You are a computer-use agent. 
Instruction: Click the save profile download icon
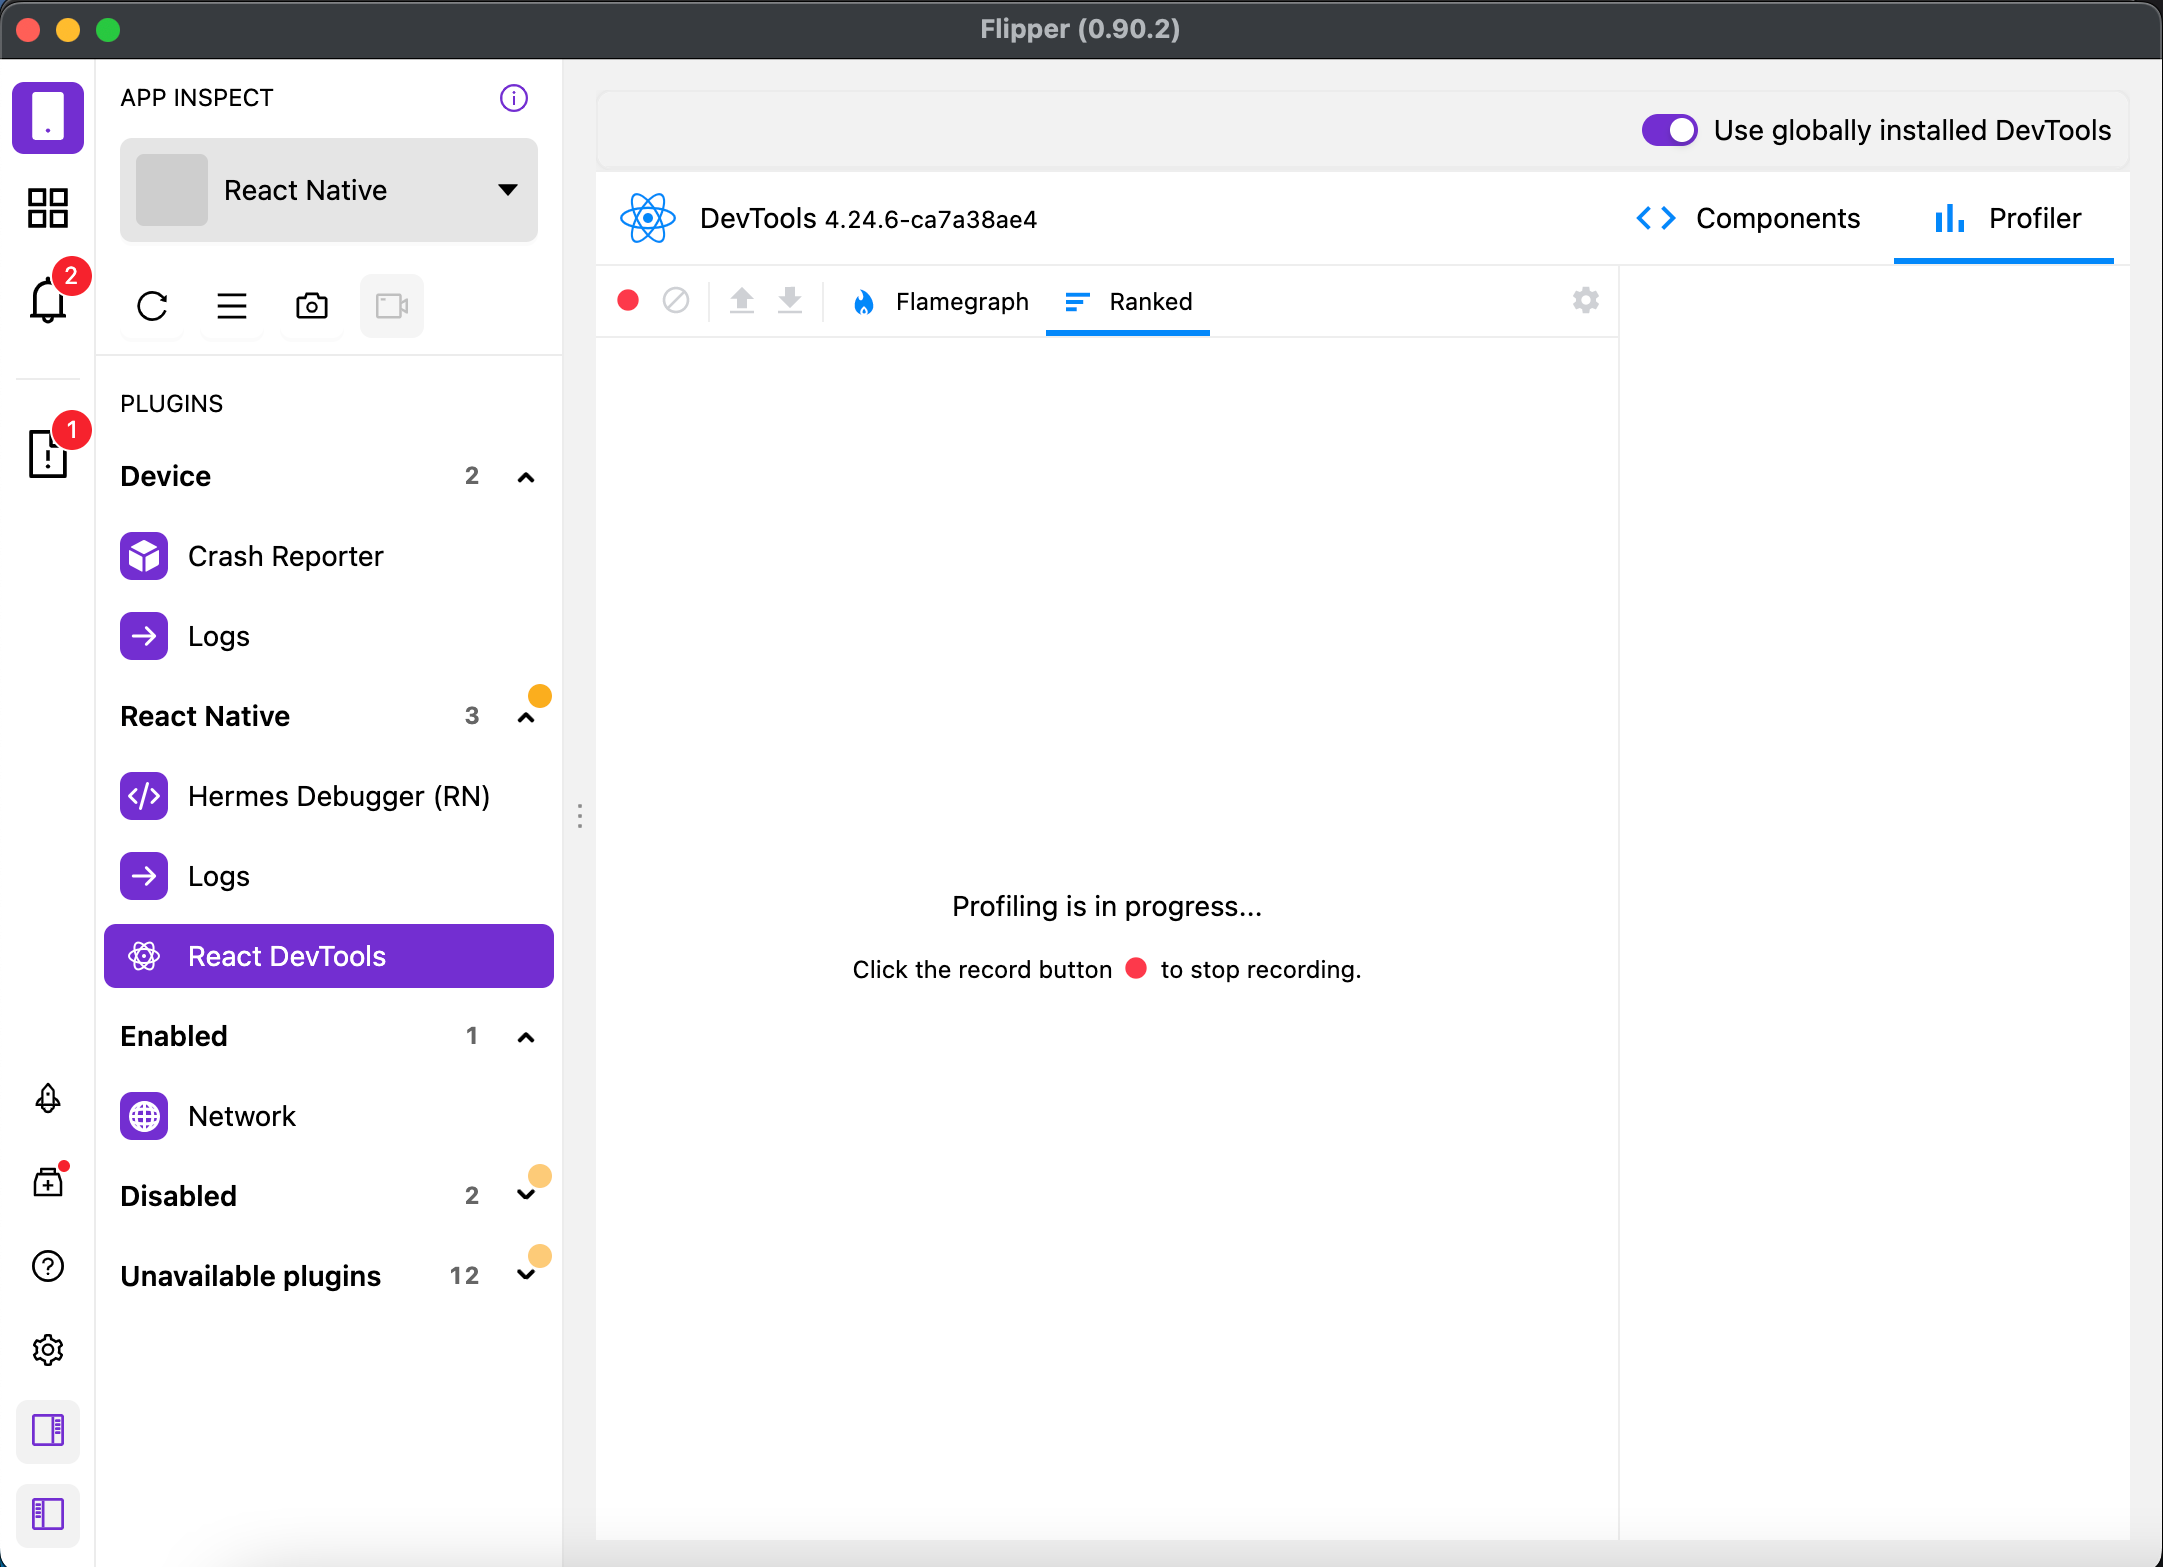coord(790,300)
